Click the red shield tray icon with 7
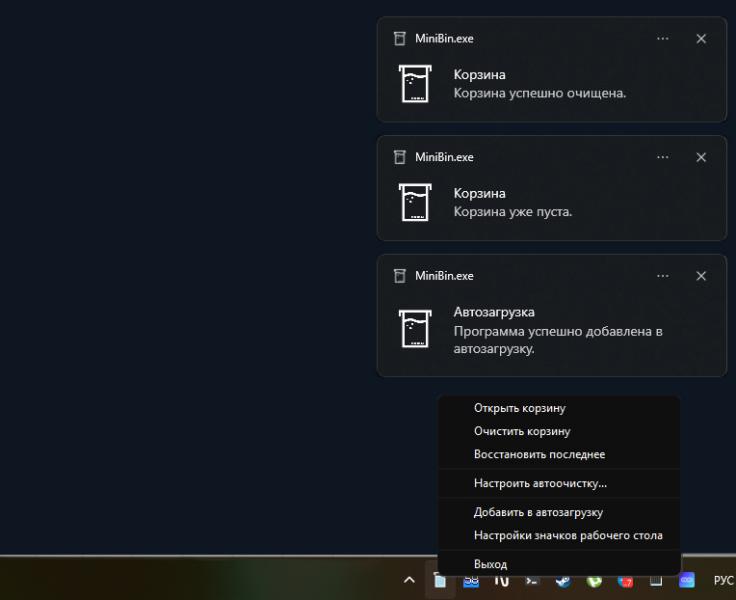 625,581
